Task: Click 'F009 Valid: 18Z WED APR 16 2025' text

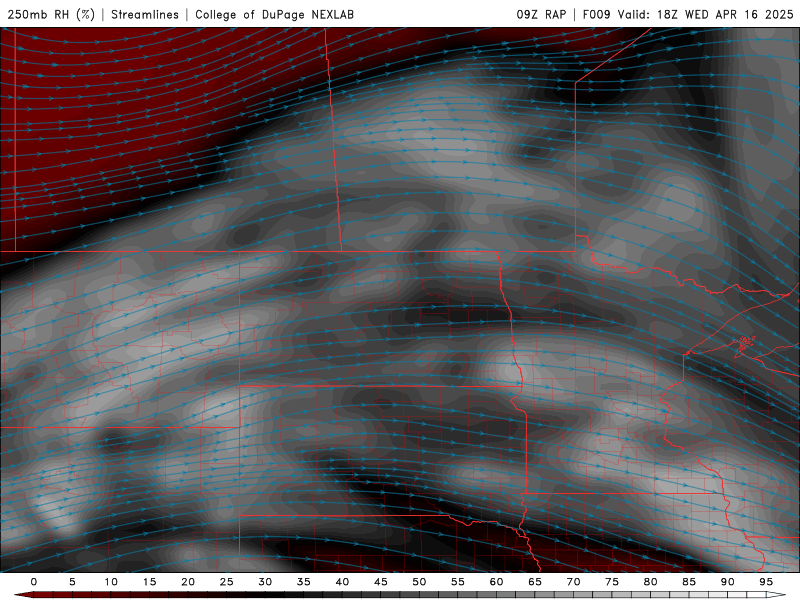Action: (x=688, y=14)
